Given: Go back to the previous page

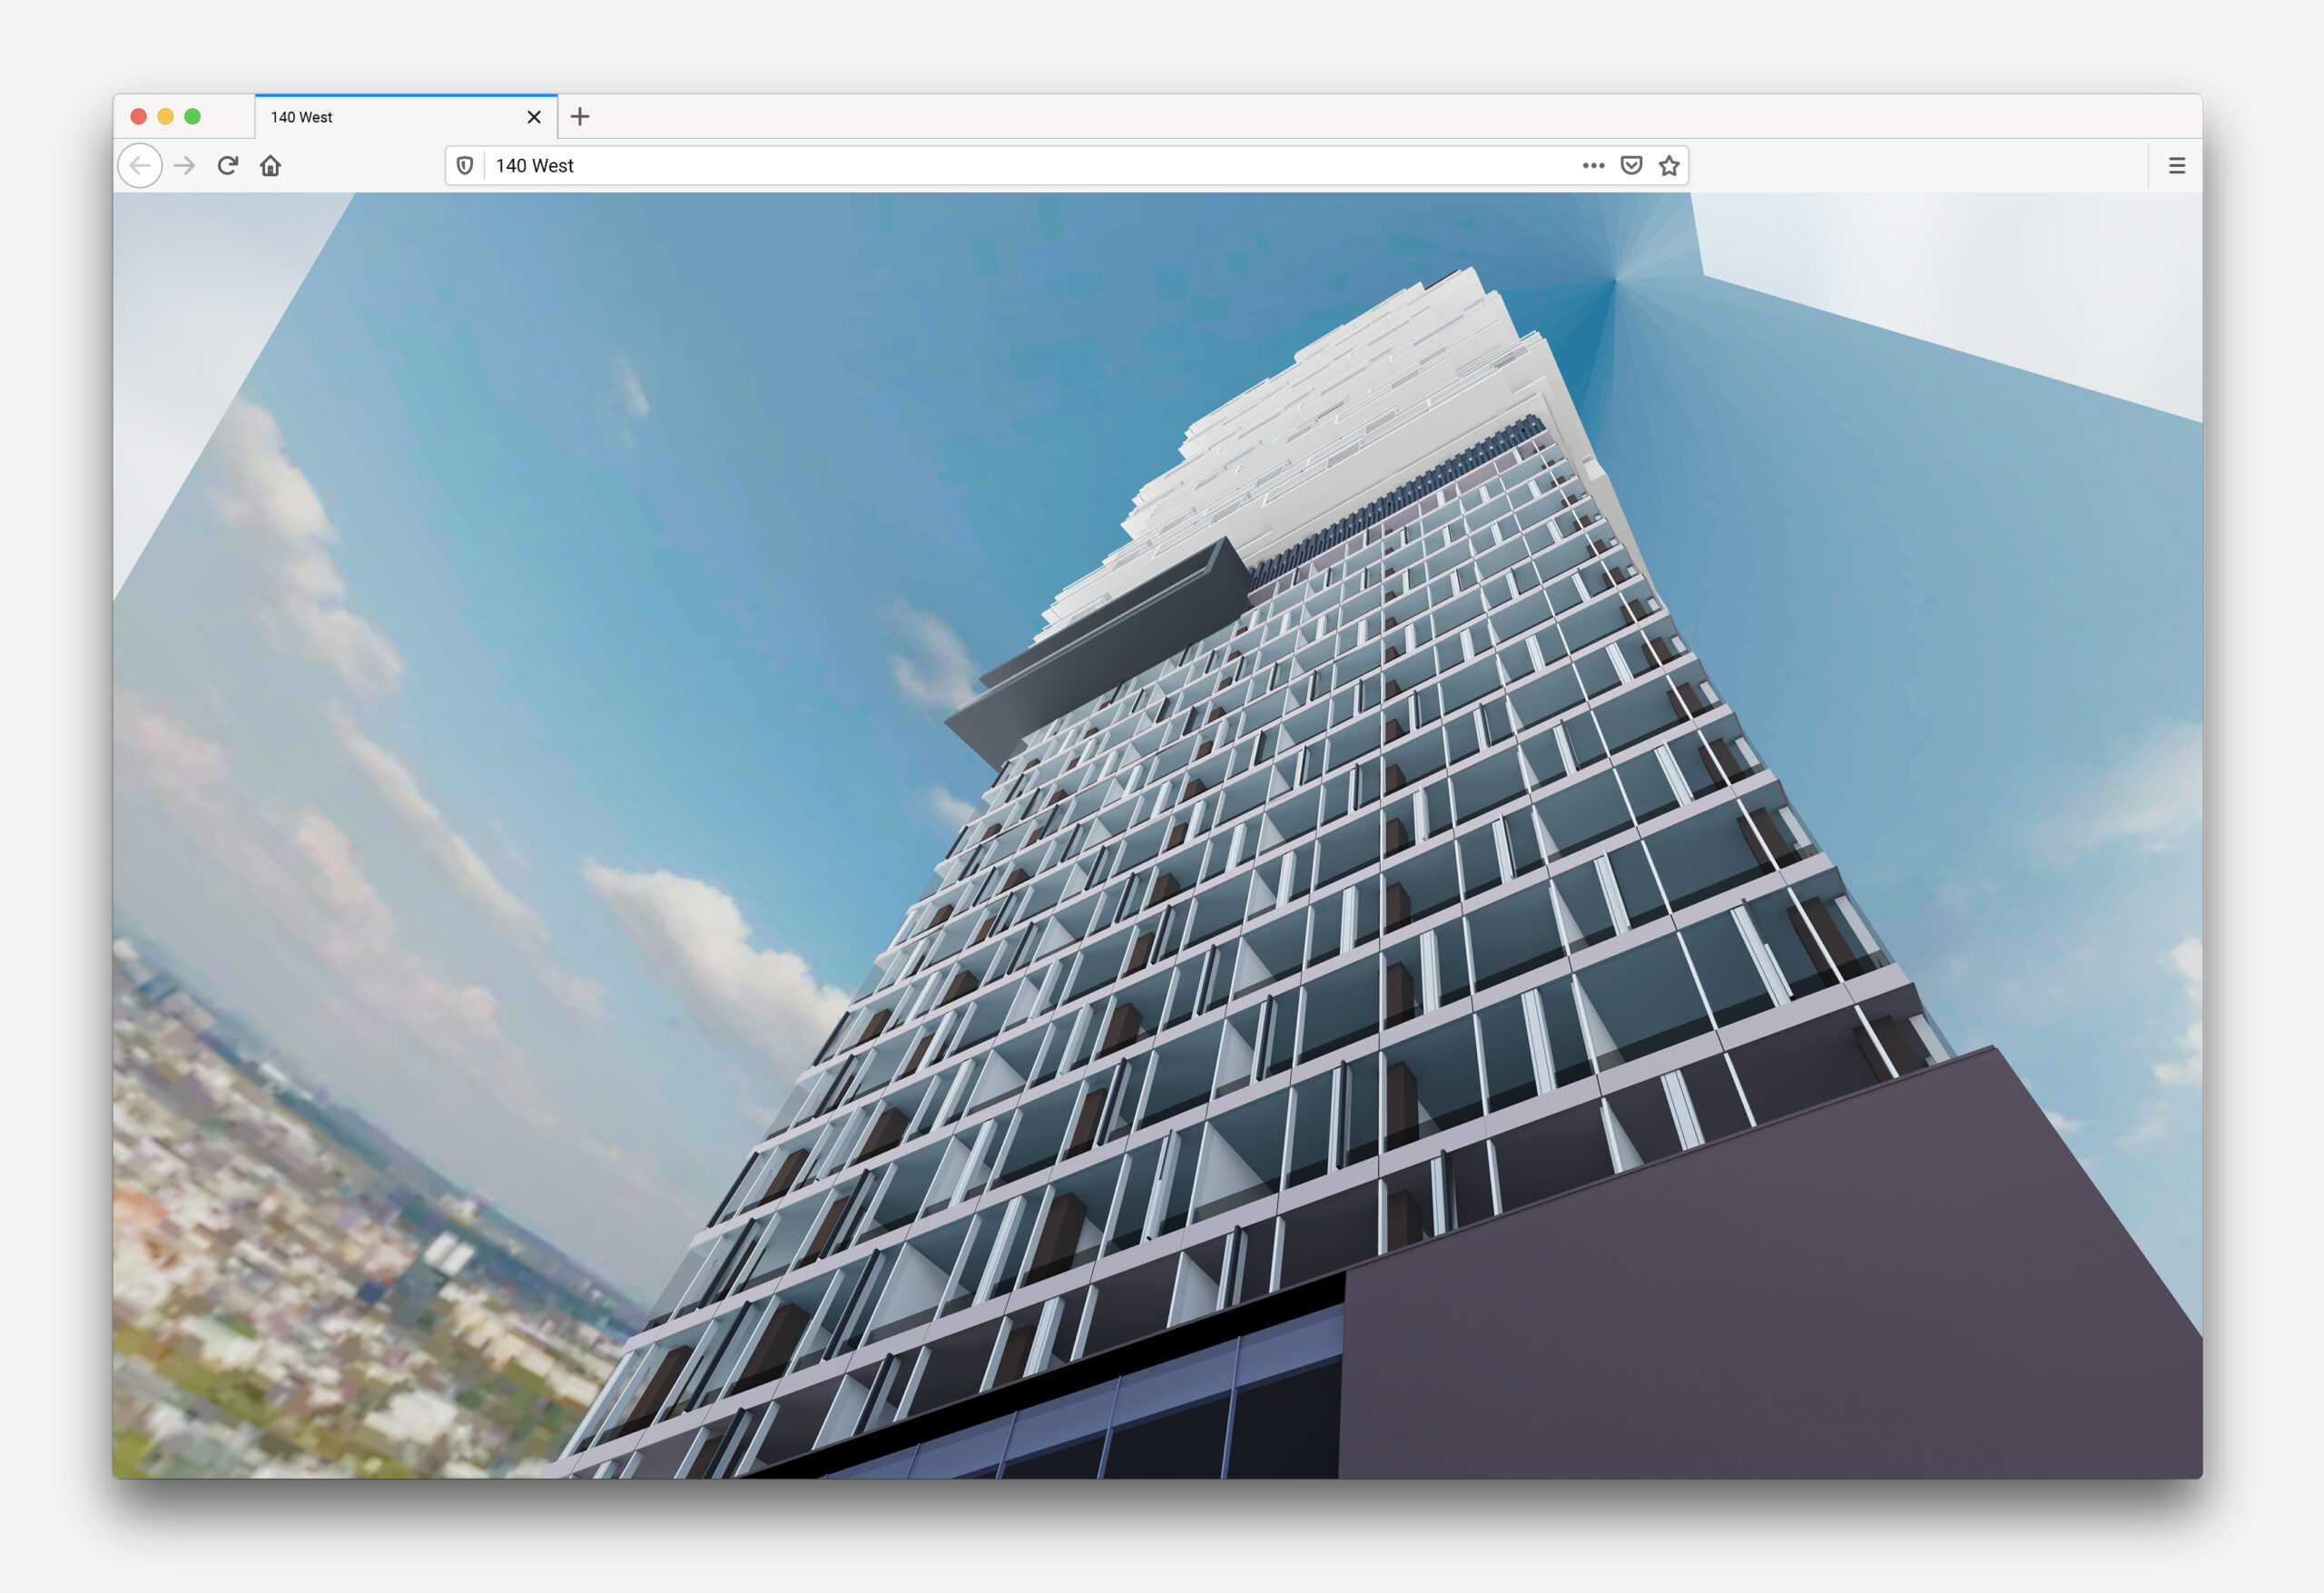Looking at the screenshot, I should pos(140,166).
